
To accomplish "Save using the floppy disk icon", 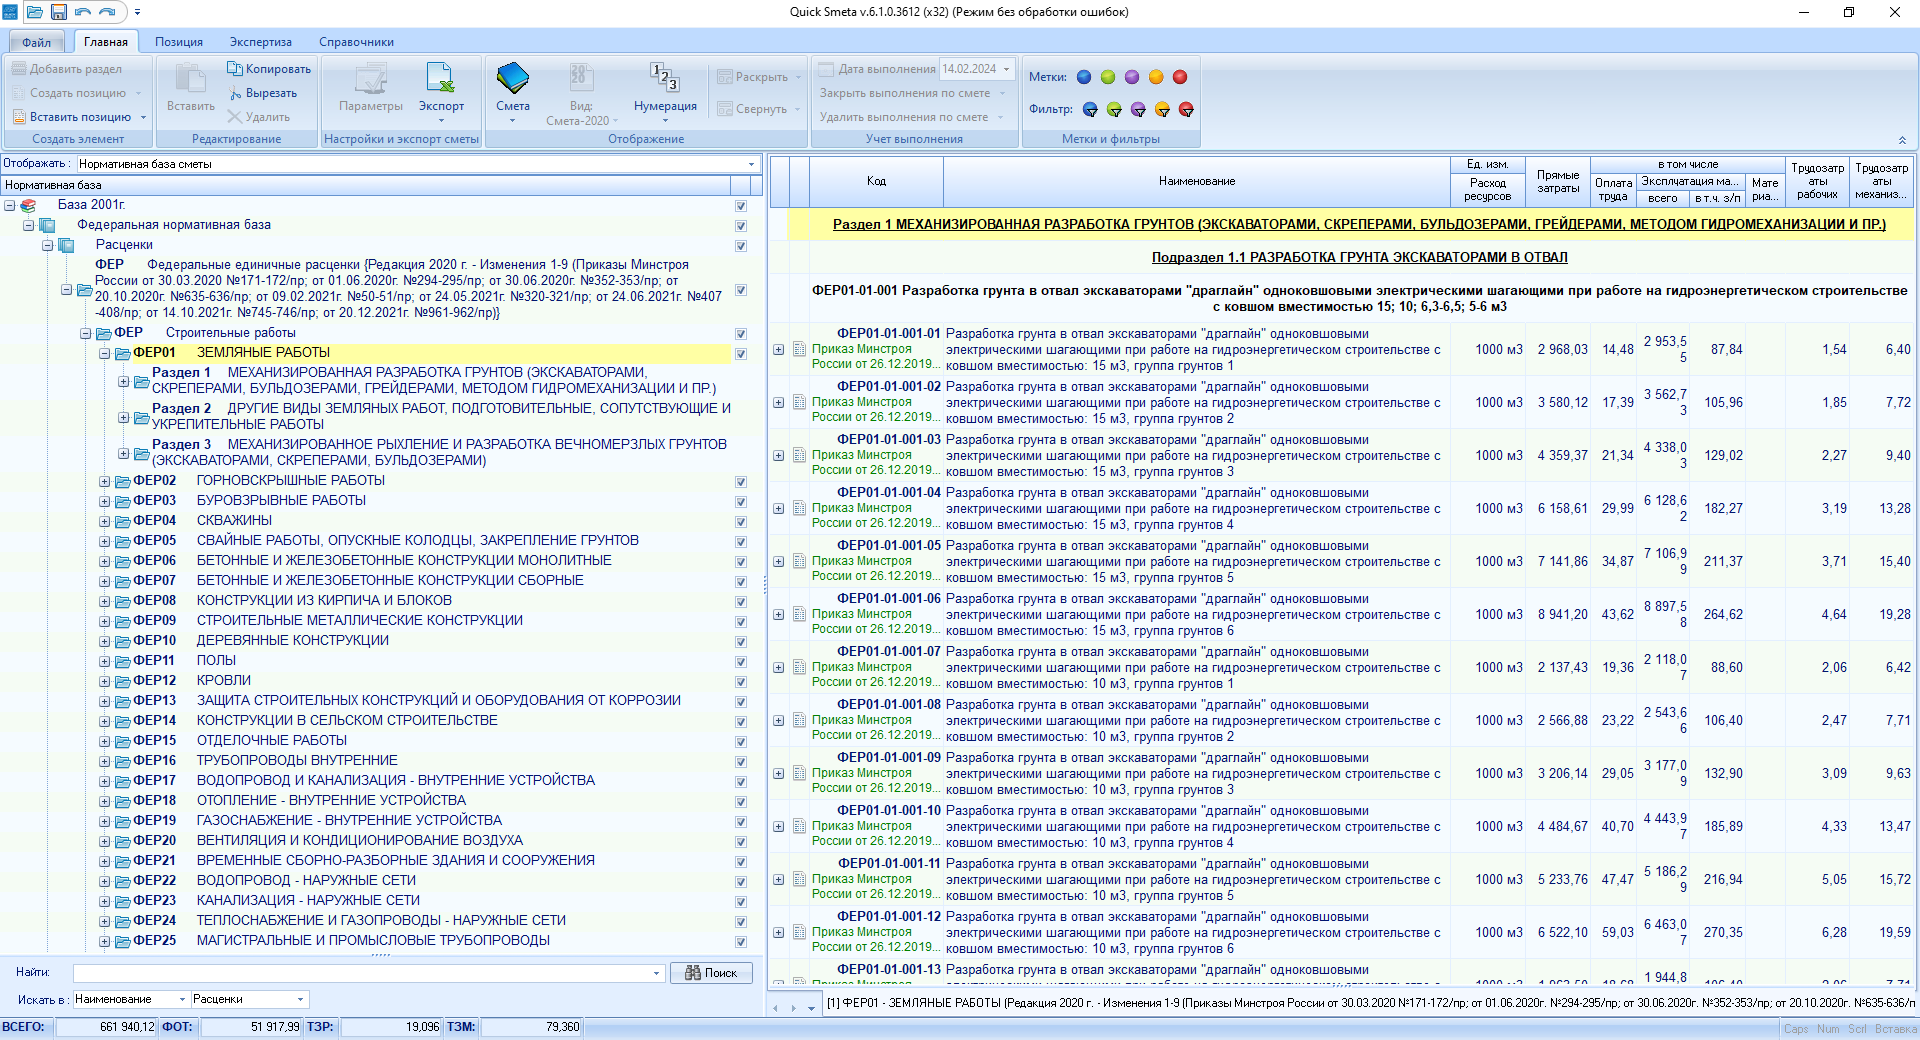I will 59,12.
